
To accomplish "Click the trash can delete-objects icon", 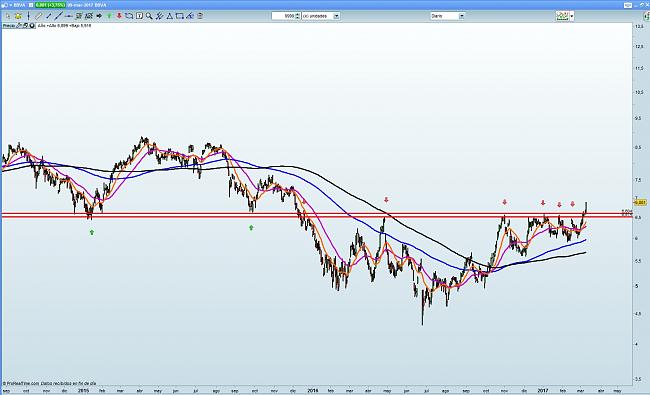I will [x=200, y=16].
